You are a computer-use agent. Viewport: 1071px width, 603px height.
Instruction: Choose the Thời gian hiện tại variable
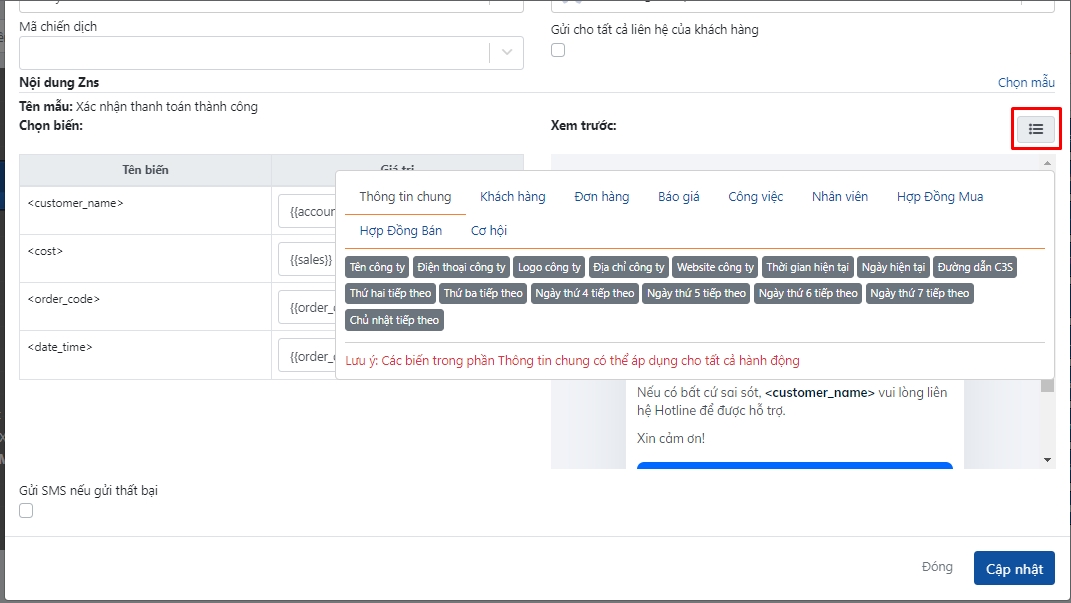[x=807, y=267]
